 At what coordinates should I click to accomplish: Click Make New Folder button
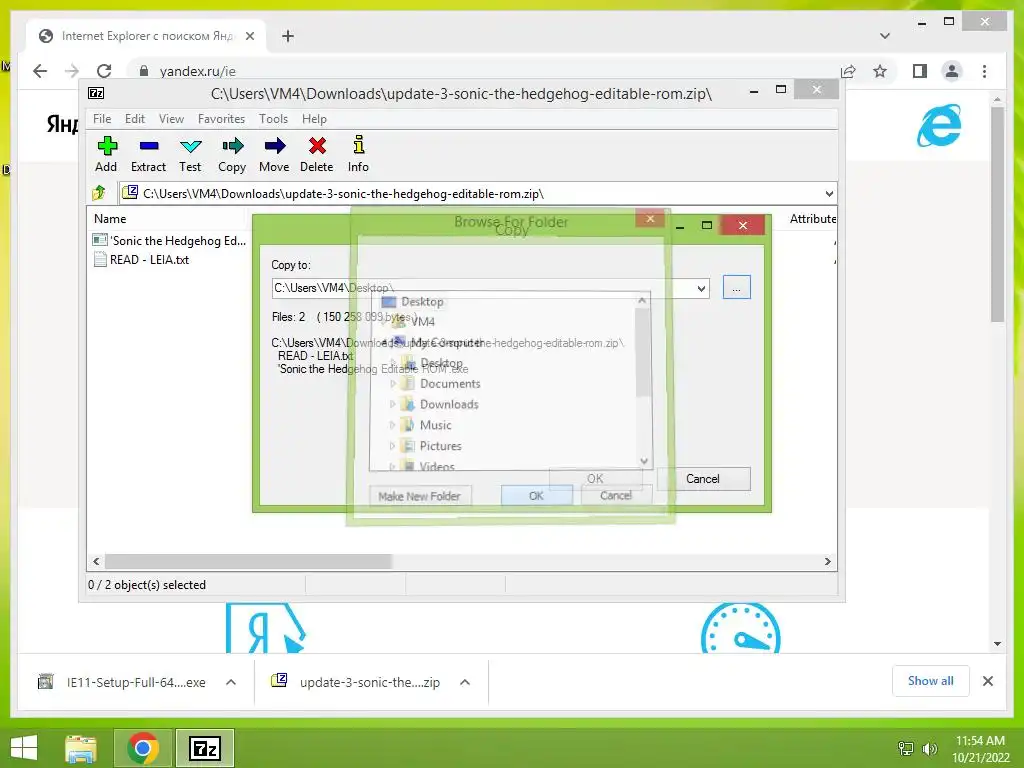[420, 496]
